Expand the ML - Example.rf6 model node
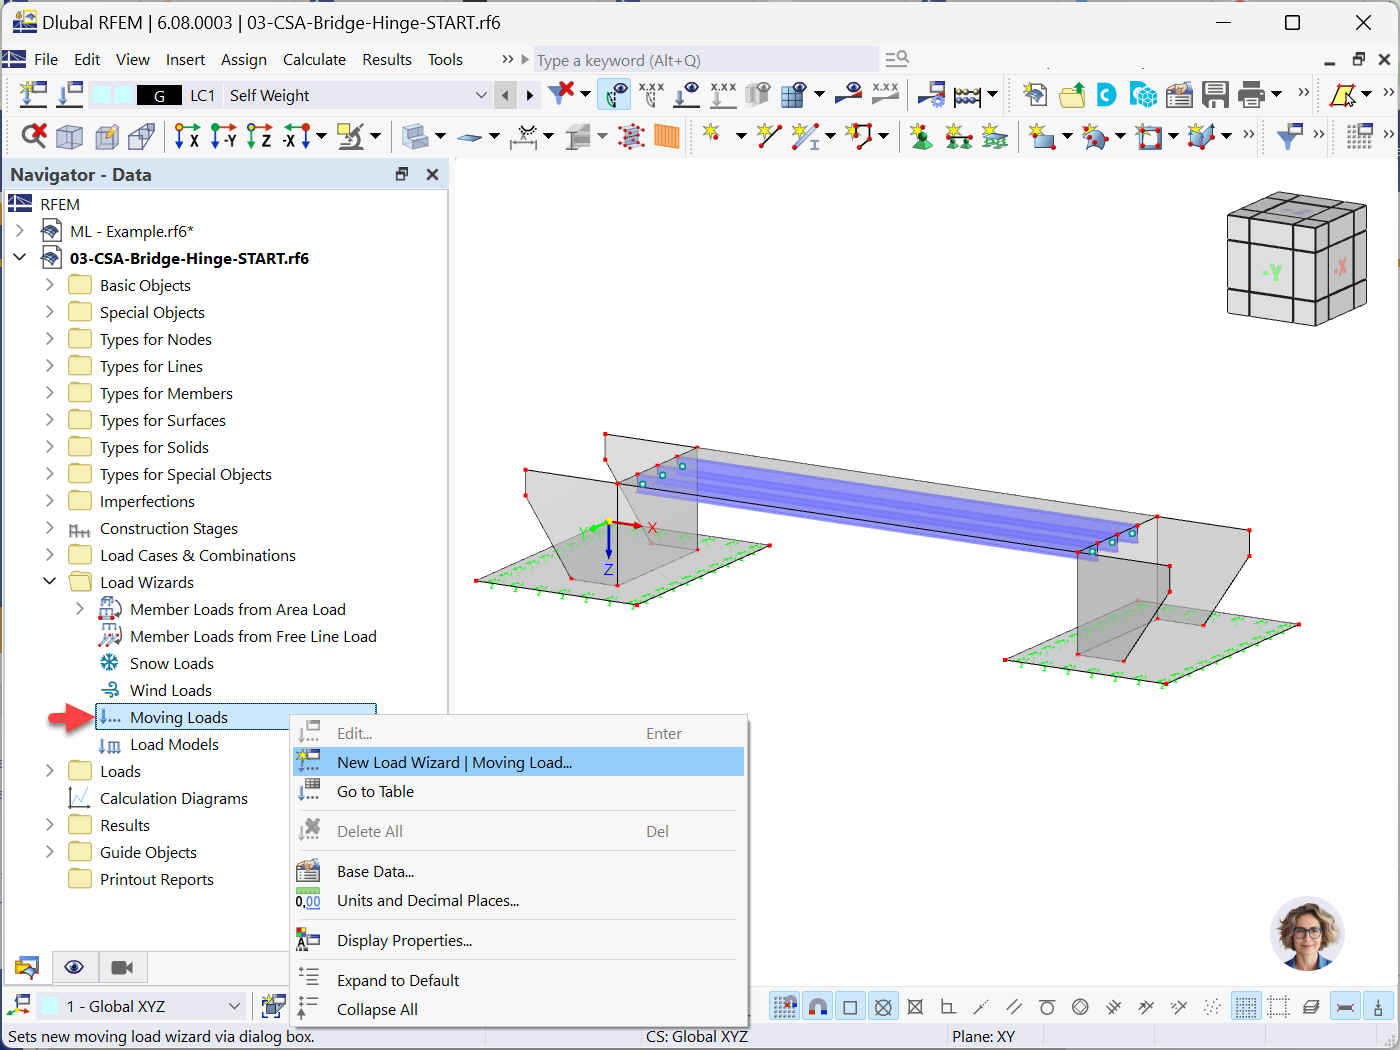This screenshot has height=1050, width=1400. 19,231
